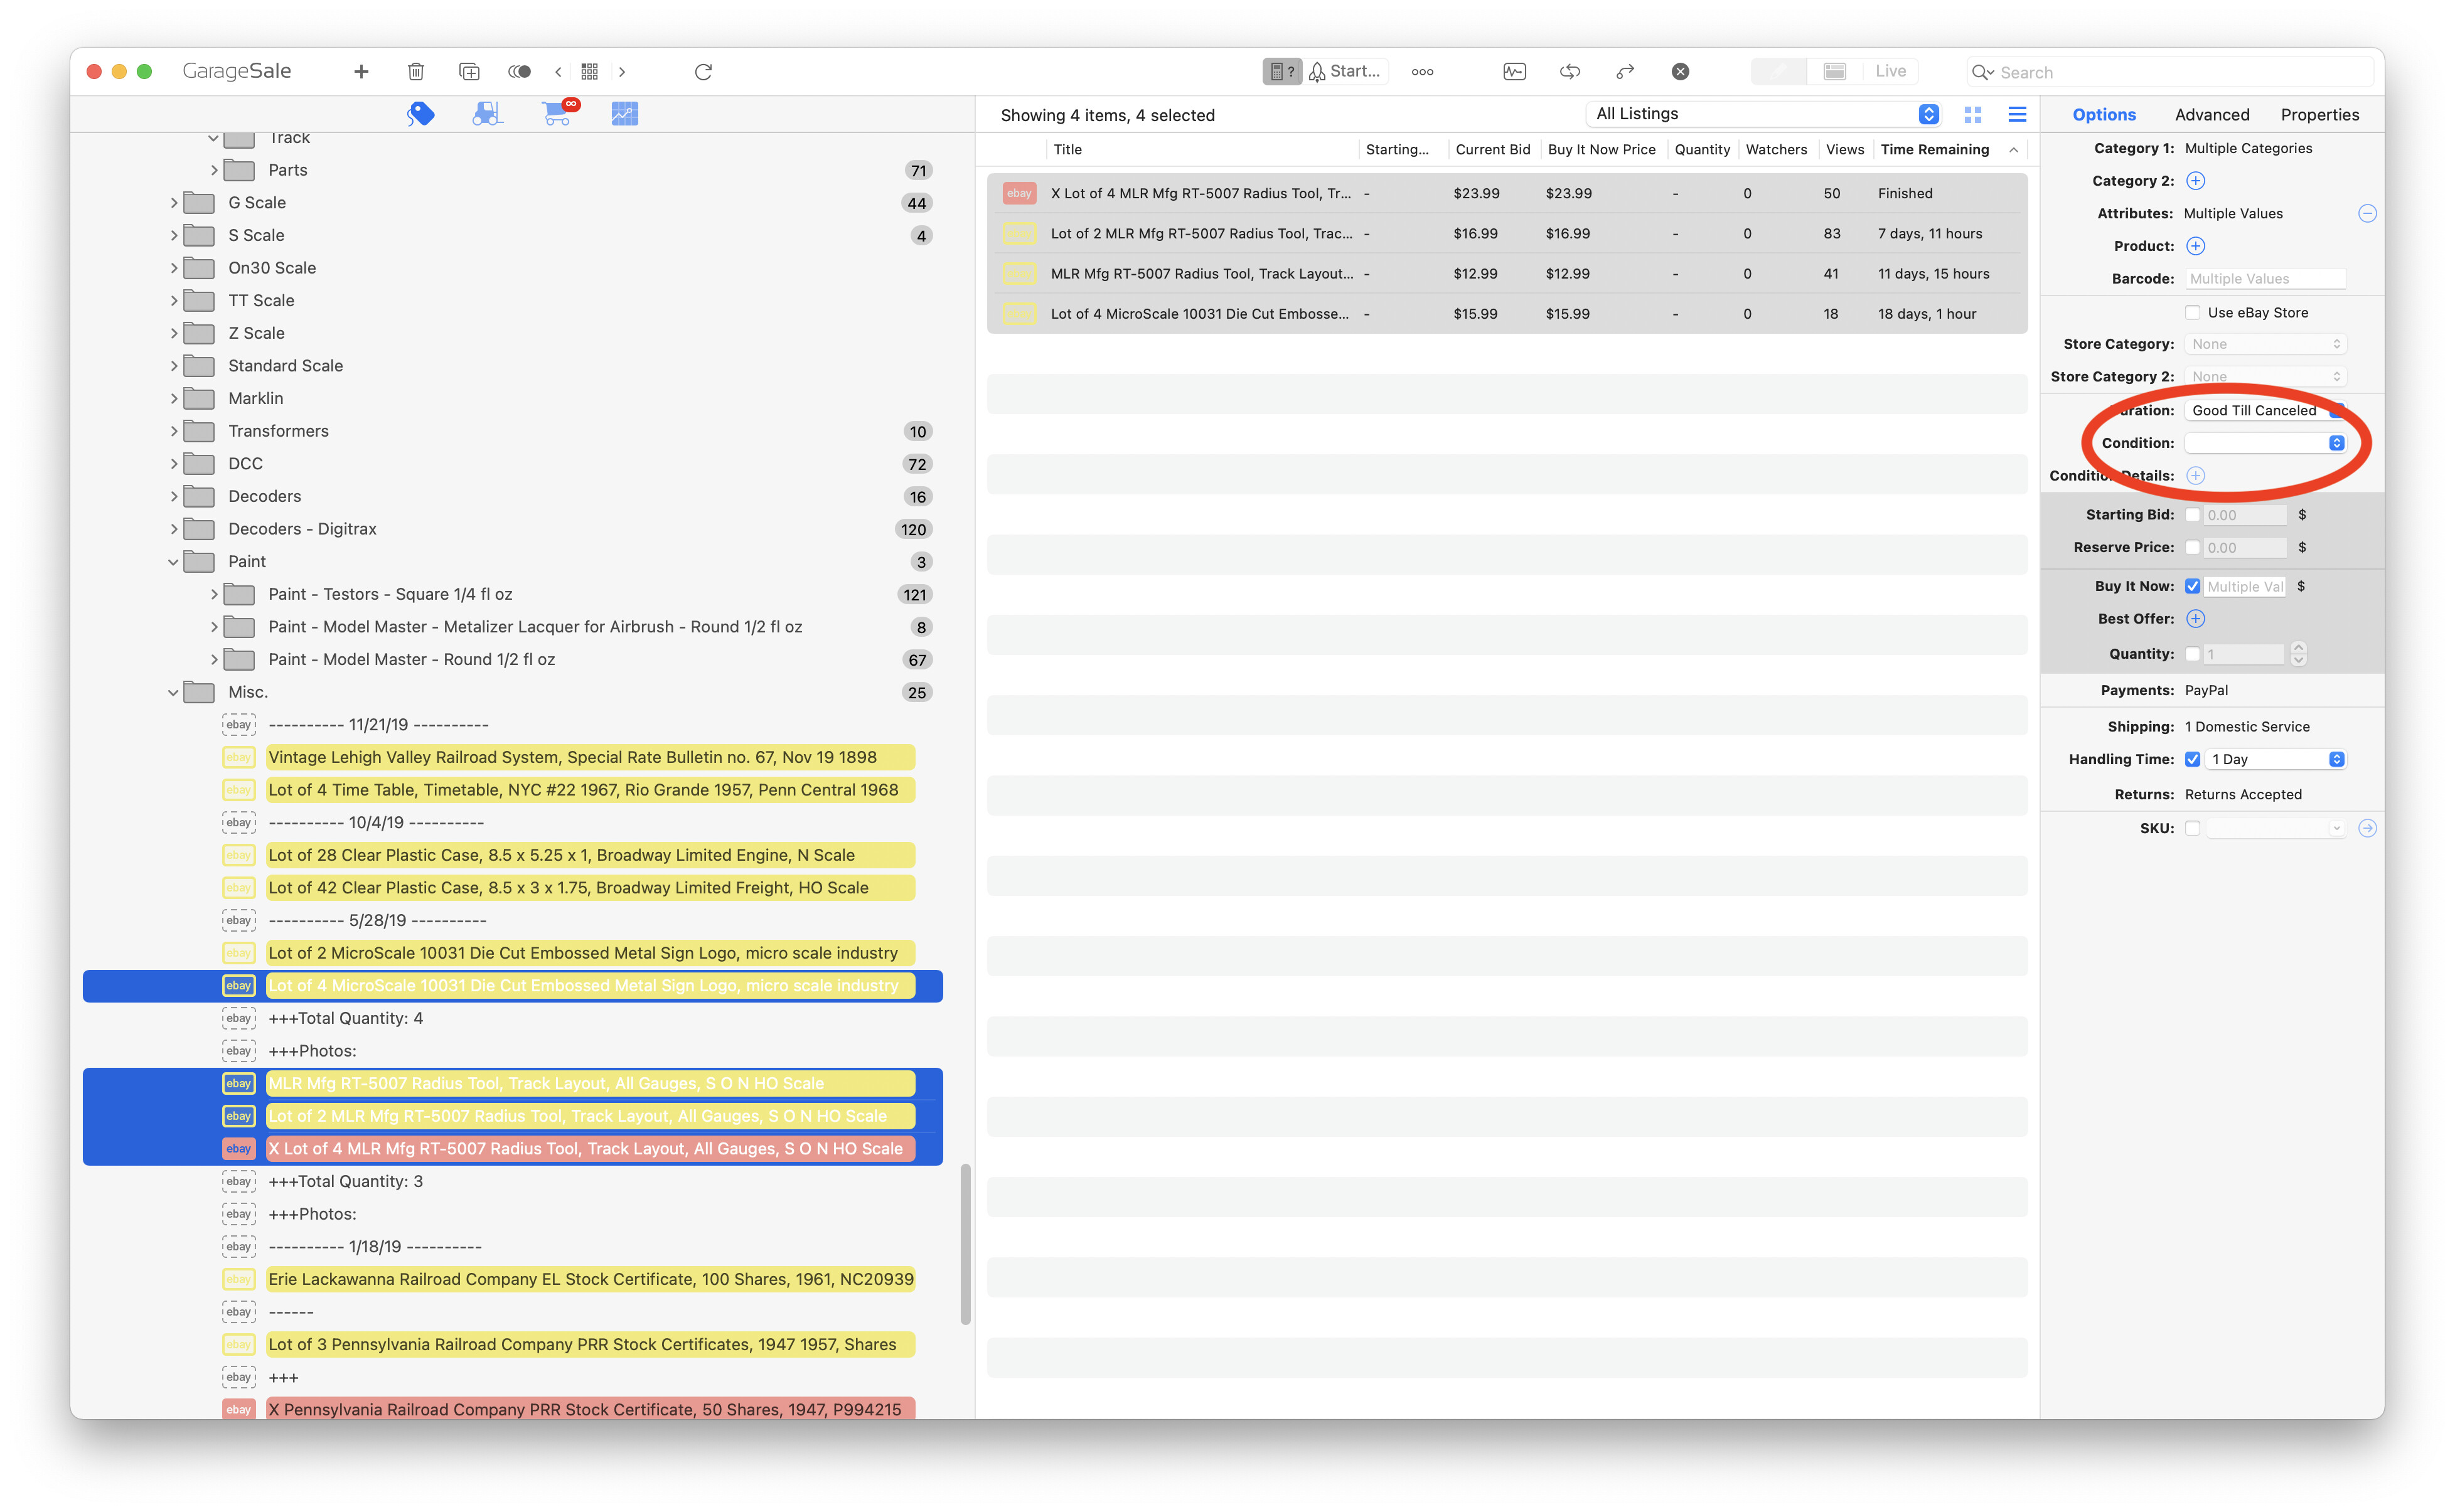This screenshot has width=2455, height=1512.
Task: Click the calculator fee check icon
Action: (x=1281, y=71)
